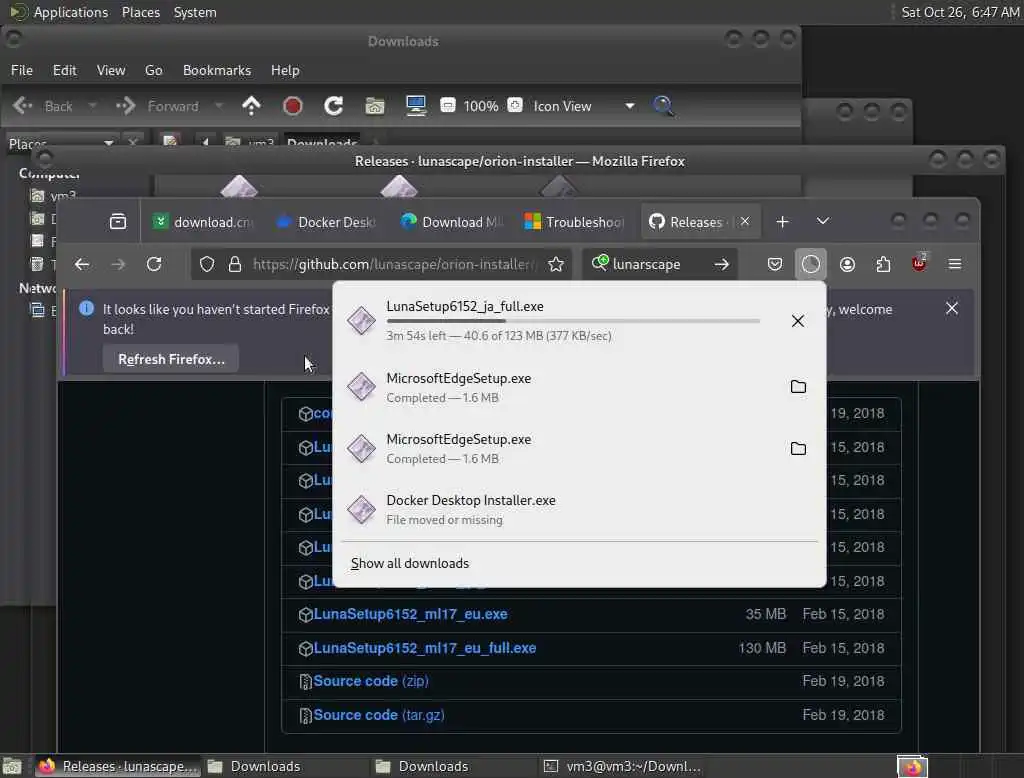This screenshot has height=778, width=1024.
Task: Open a new Firefox tab
Action: 782,221
